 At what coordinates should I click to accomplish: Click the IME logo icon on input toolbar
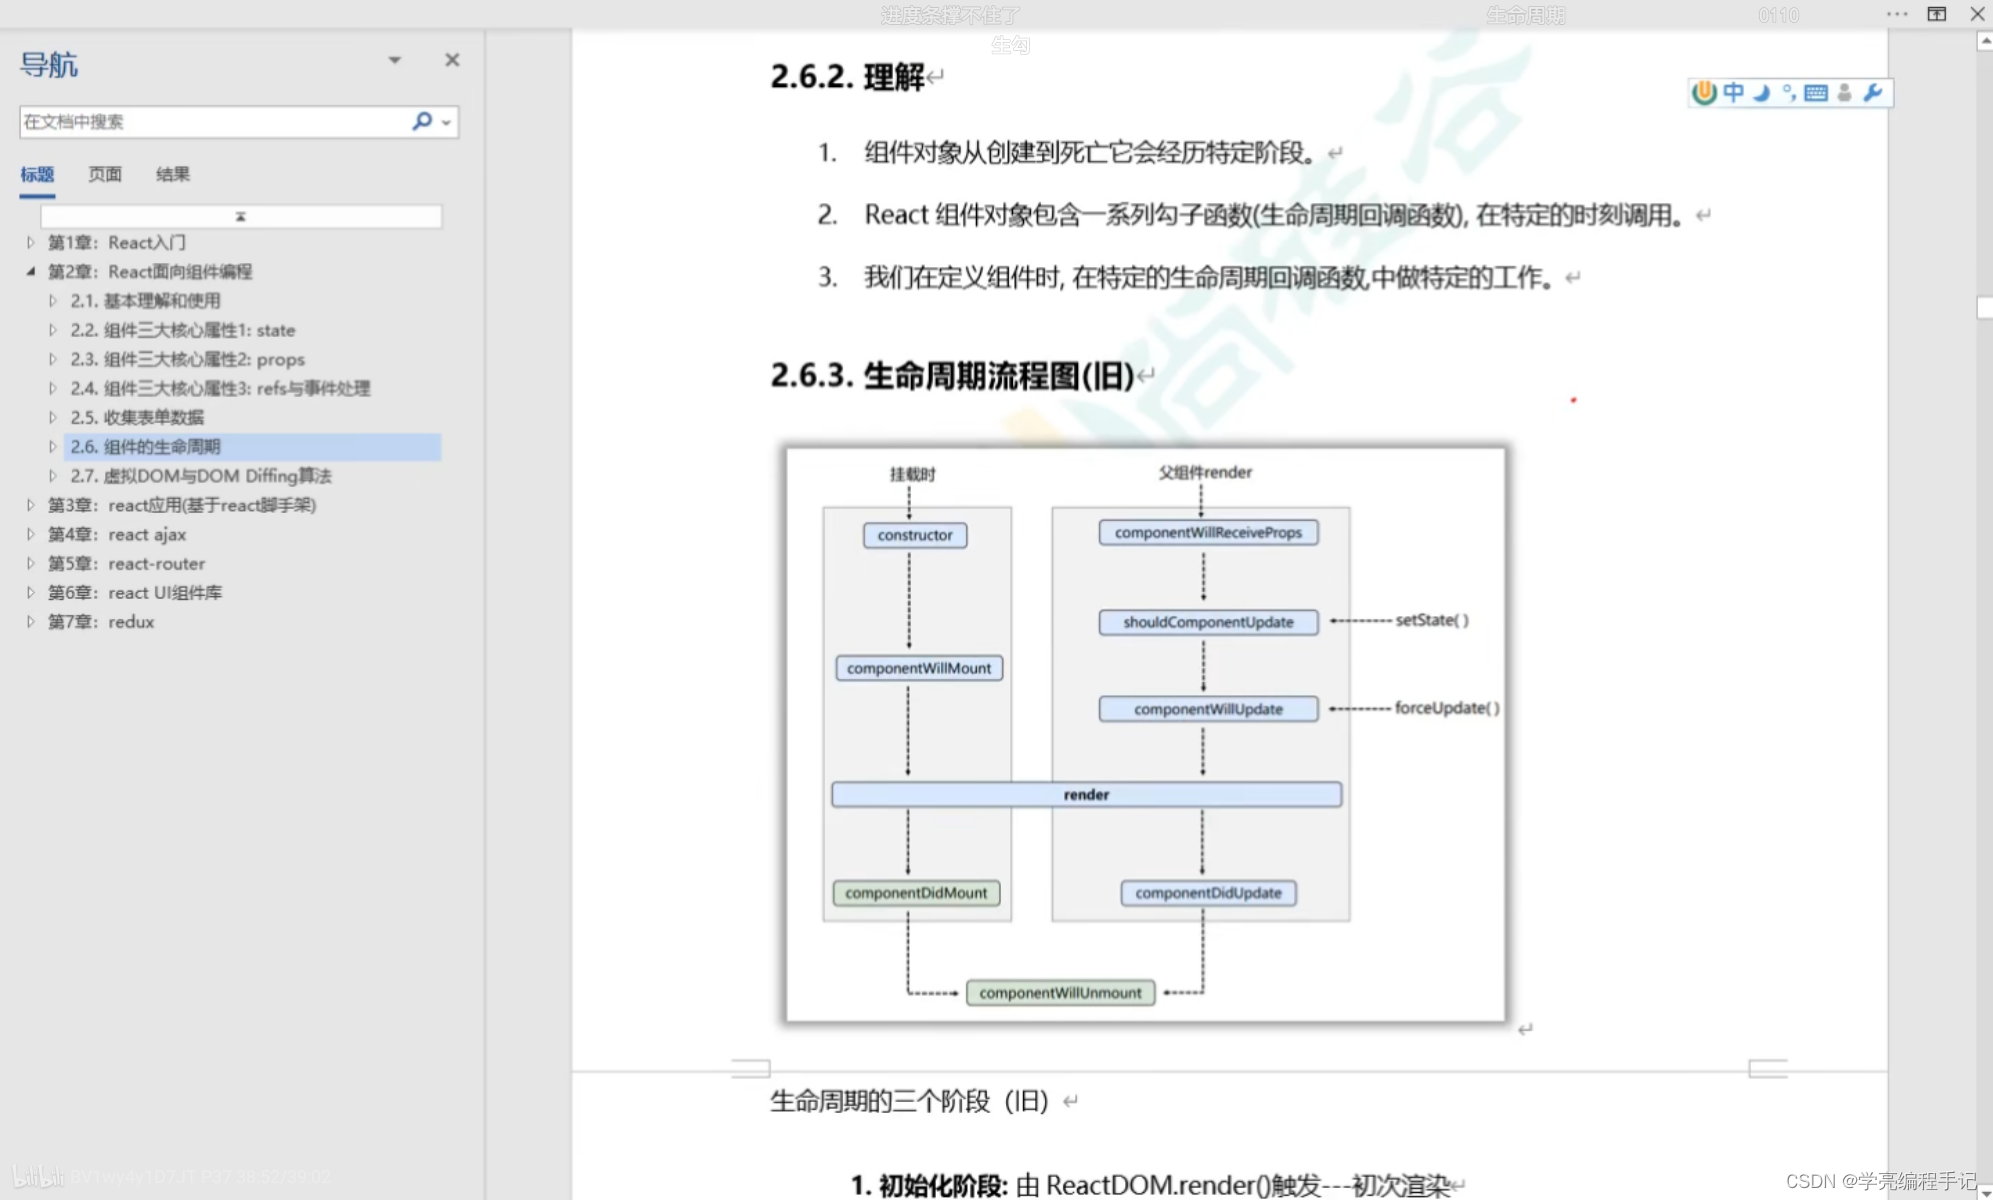click(1704, 93)
